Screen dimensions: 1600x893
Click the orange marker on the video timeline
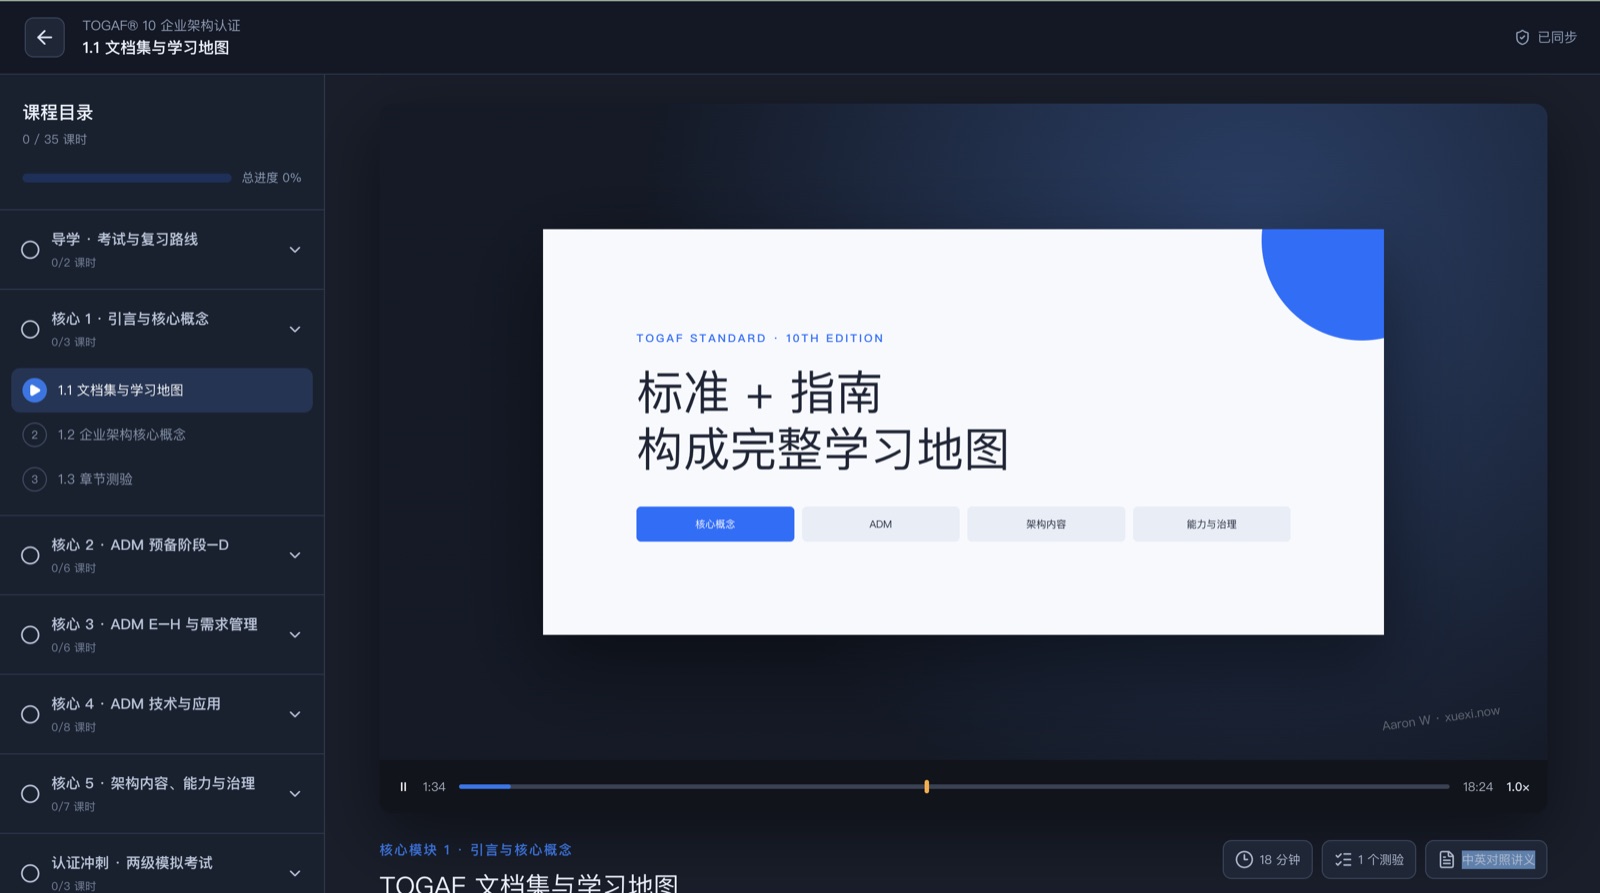pos(927,787)
